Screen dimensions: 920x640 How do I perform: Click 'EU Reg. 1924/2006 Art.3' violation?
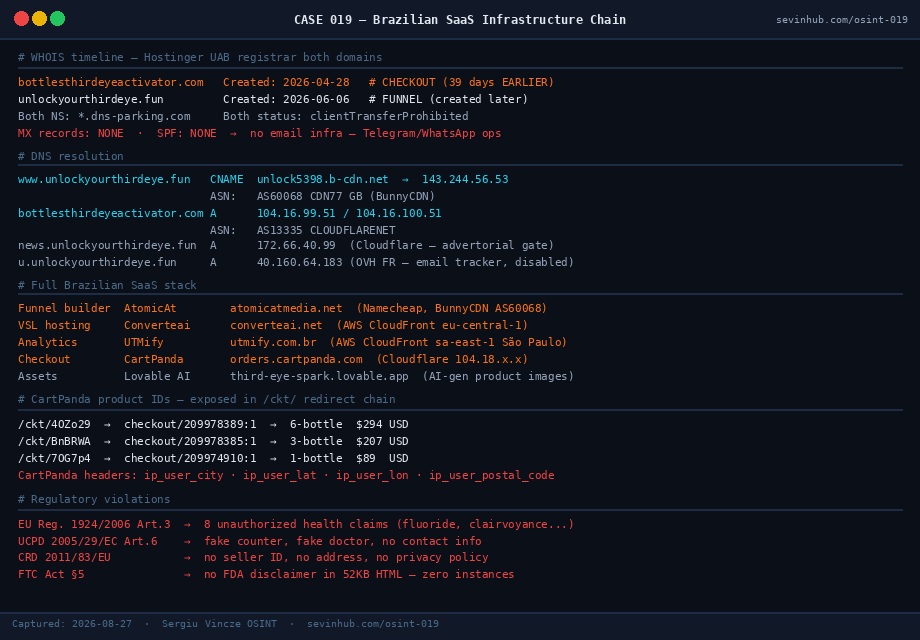[x=94, y=524]
